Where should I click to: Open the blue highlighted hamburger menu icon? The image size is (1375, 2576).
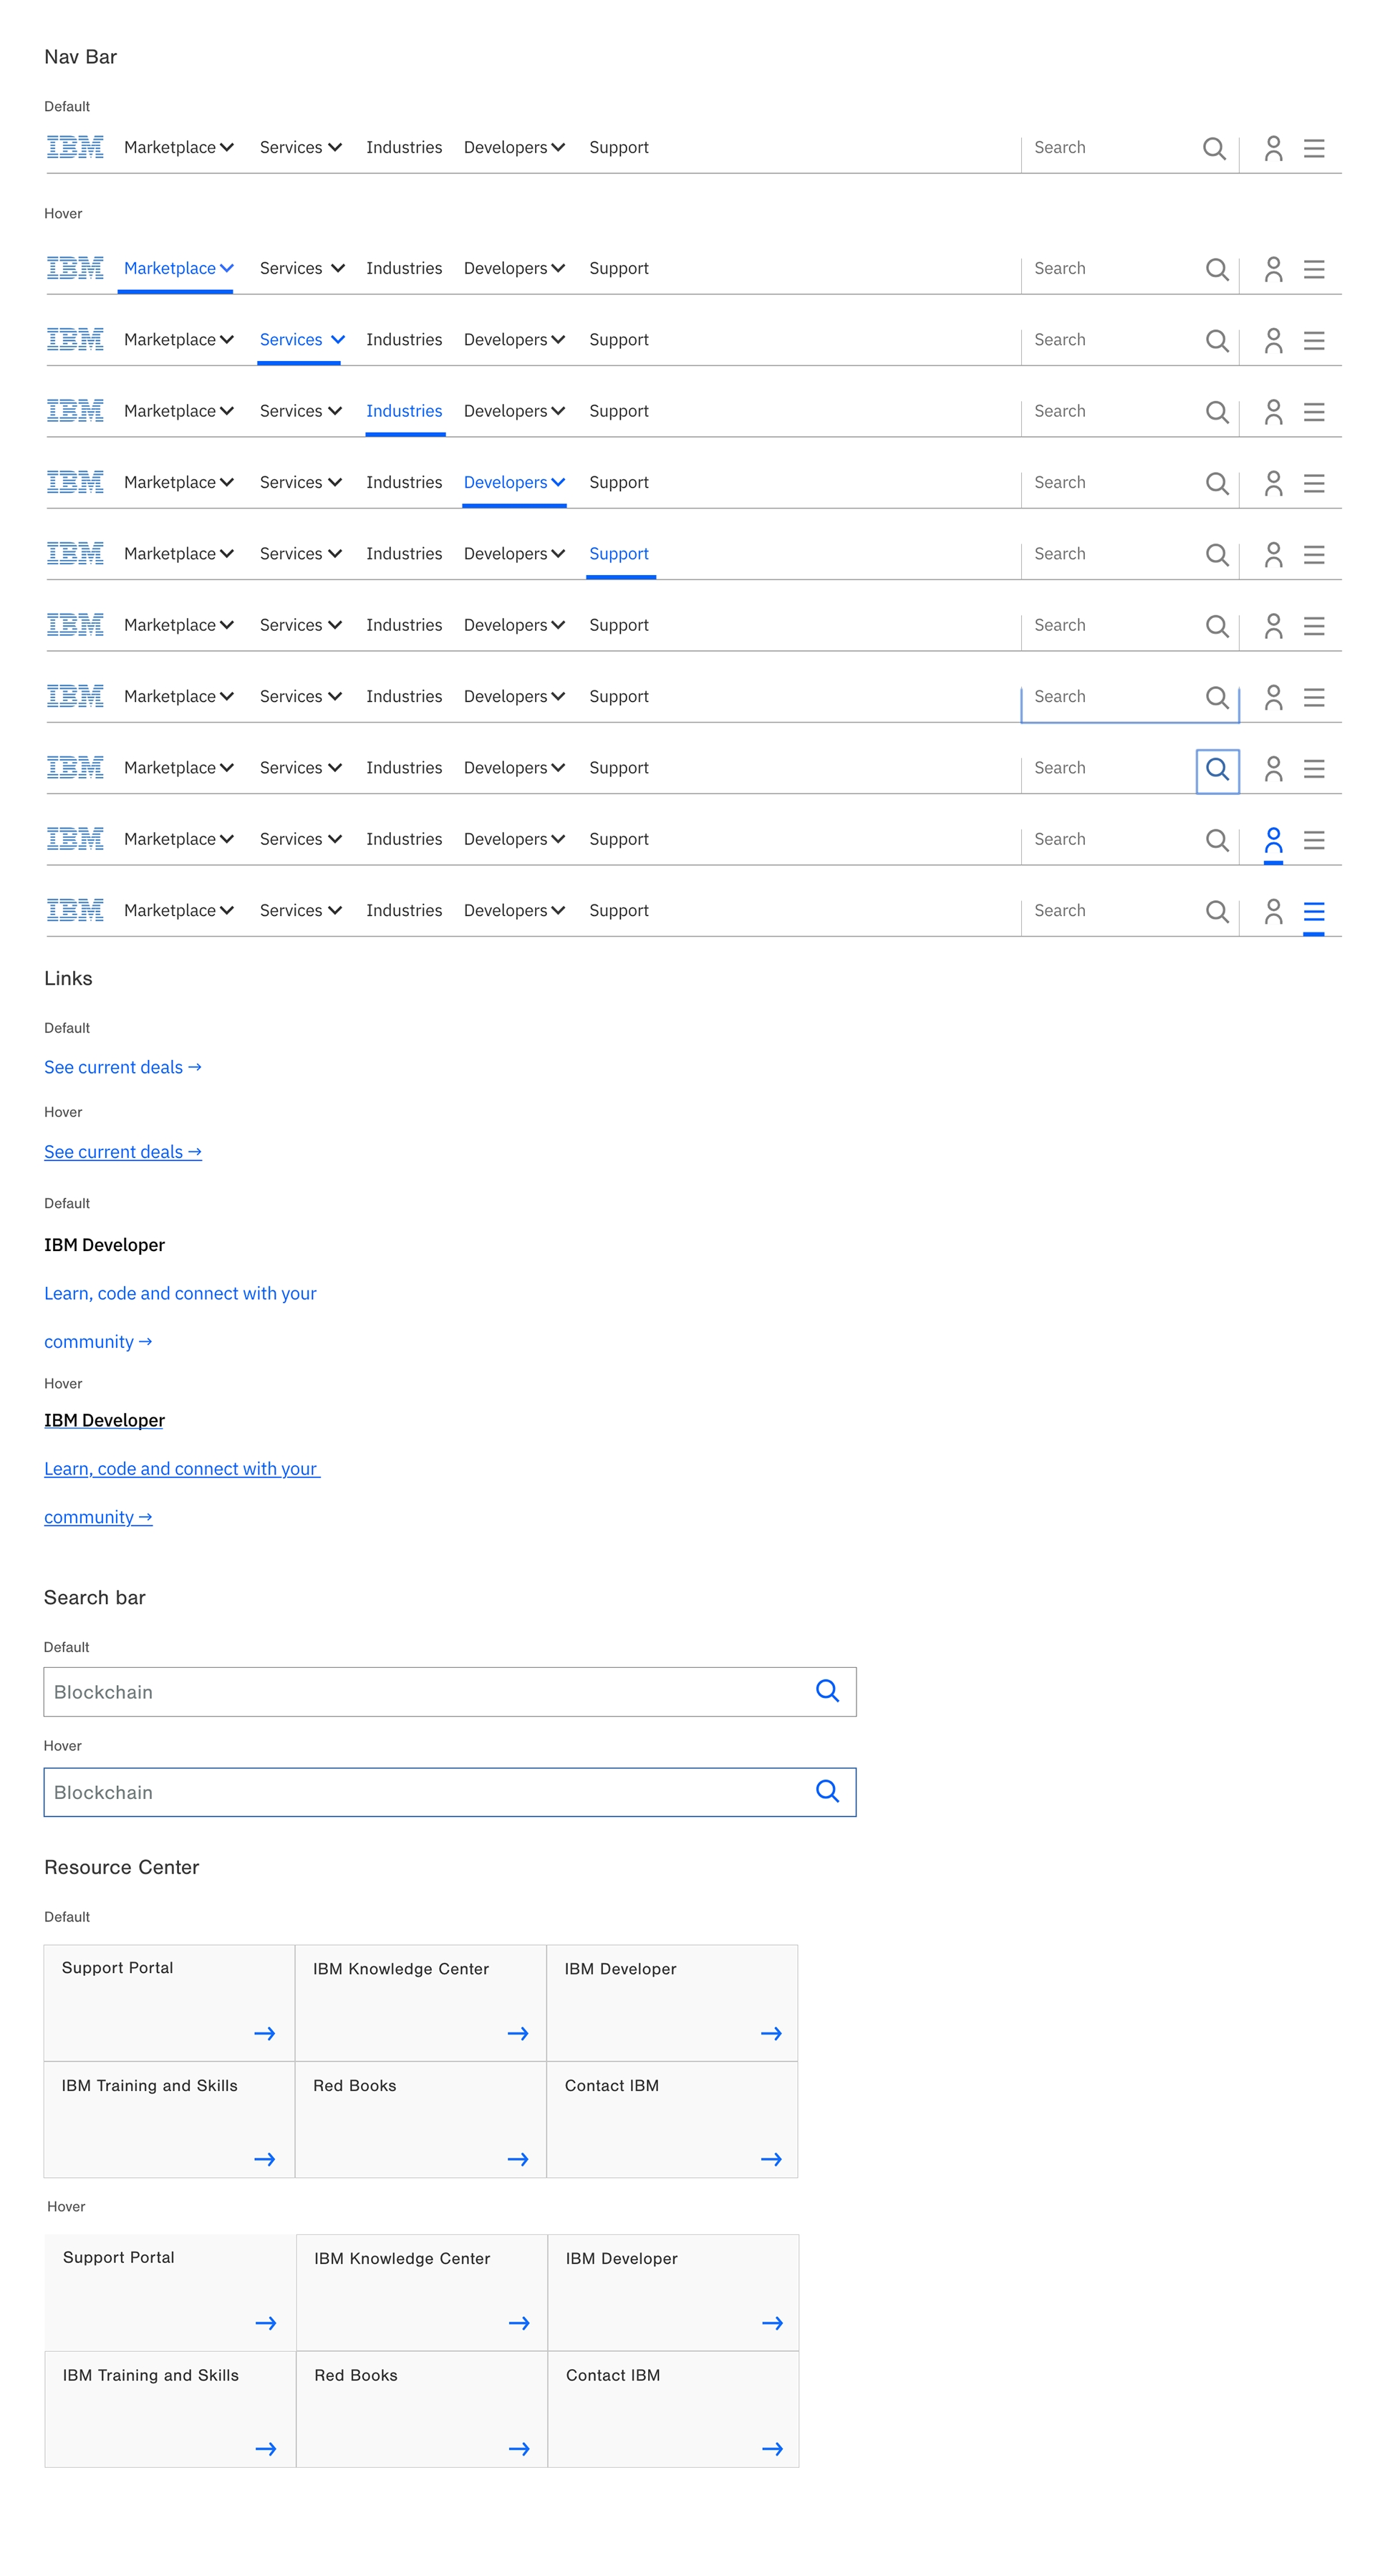click(x=1314, y=912)
